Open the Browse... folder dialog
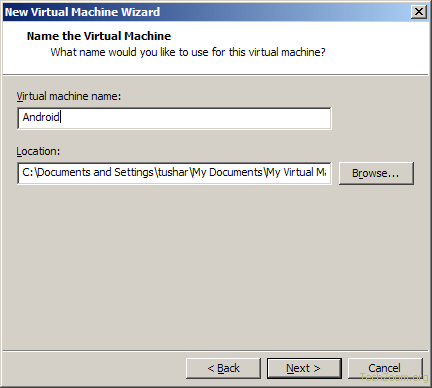The image size is (432, 388). (376, 173)
